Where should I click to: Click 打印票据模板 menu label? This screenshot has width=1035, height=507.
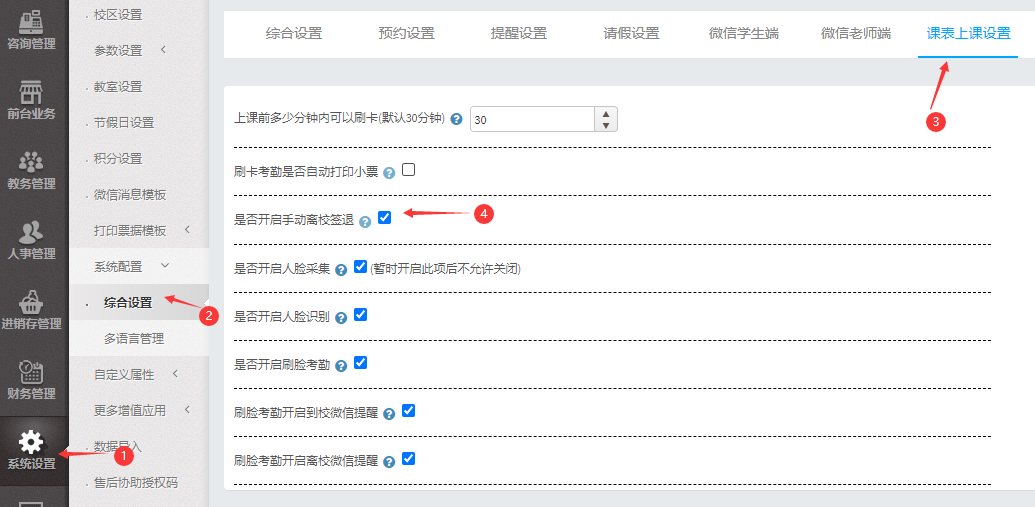point(130,230)
